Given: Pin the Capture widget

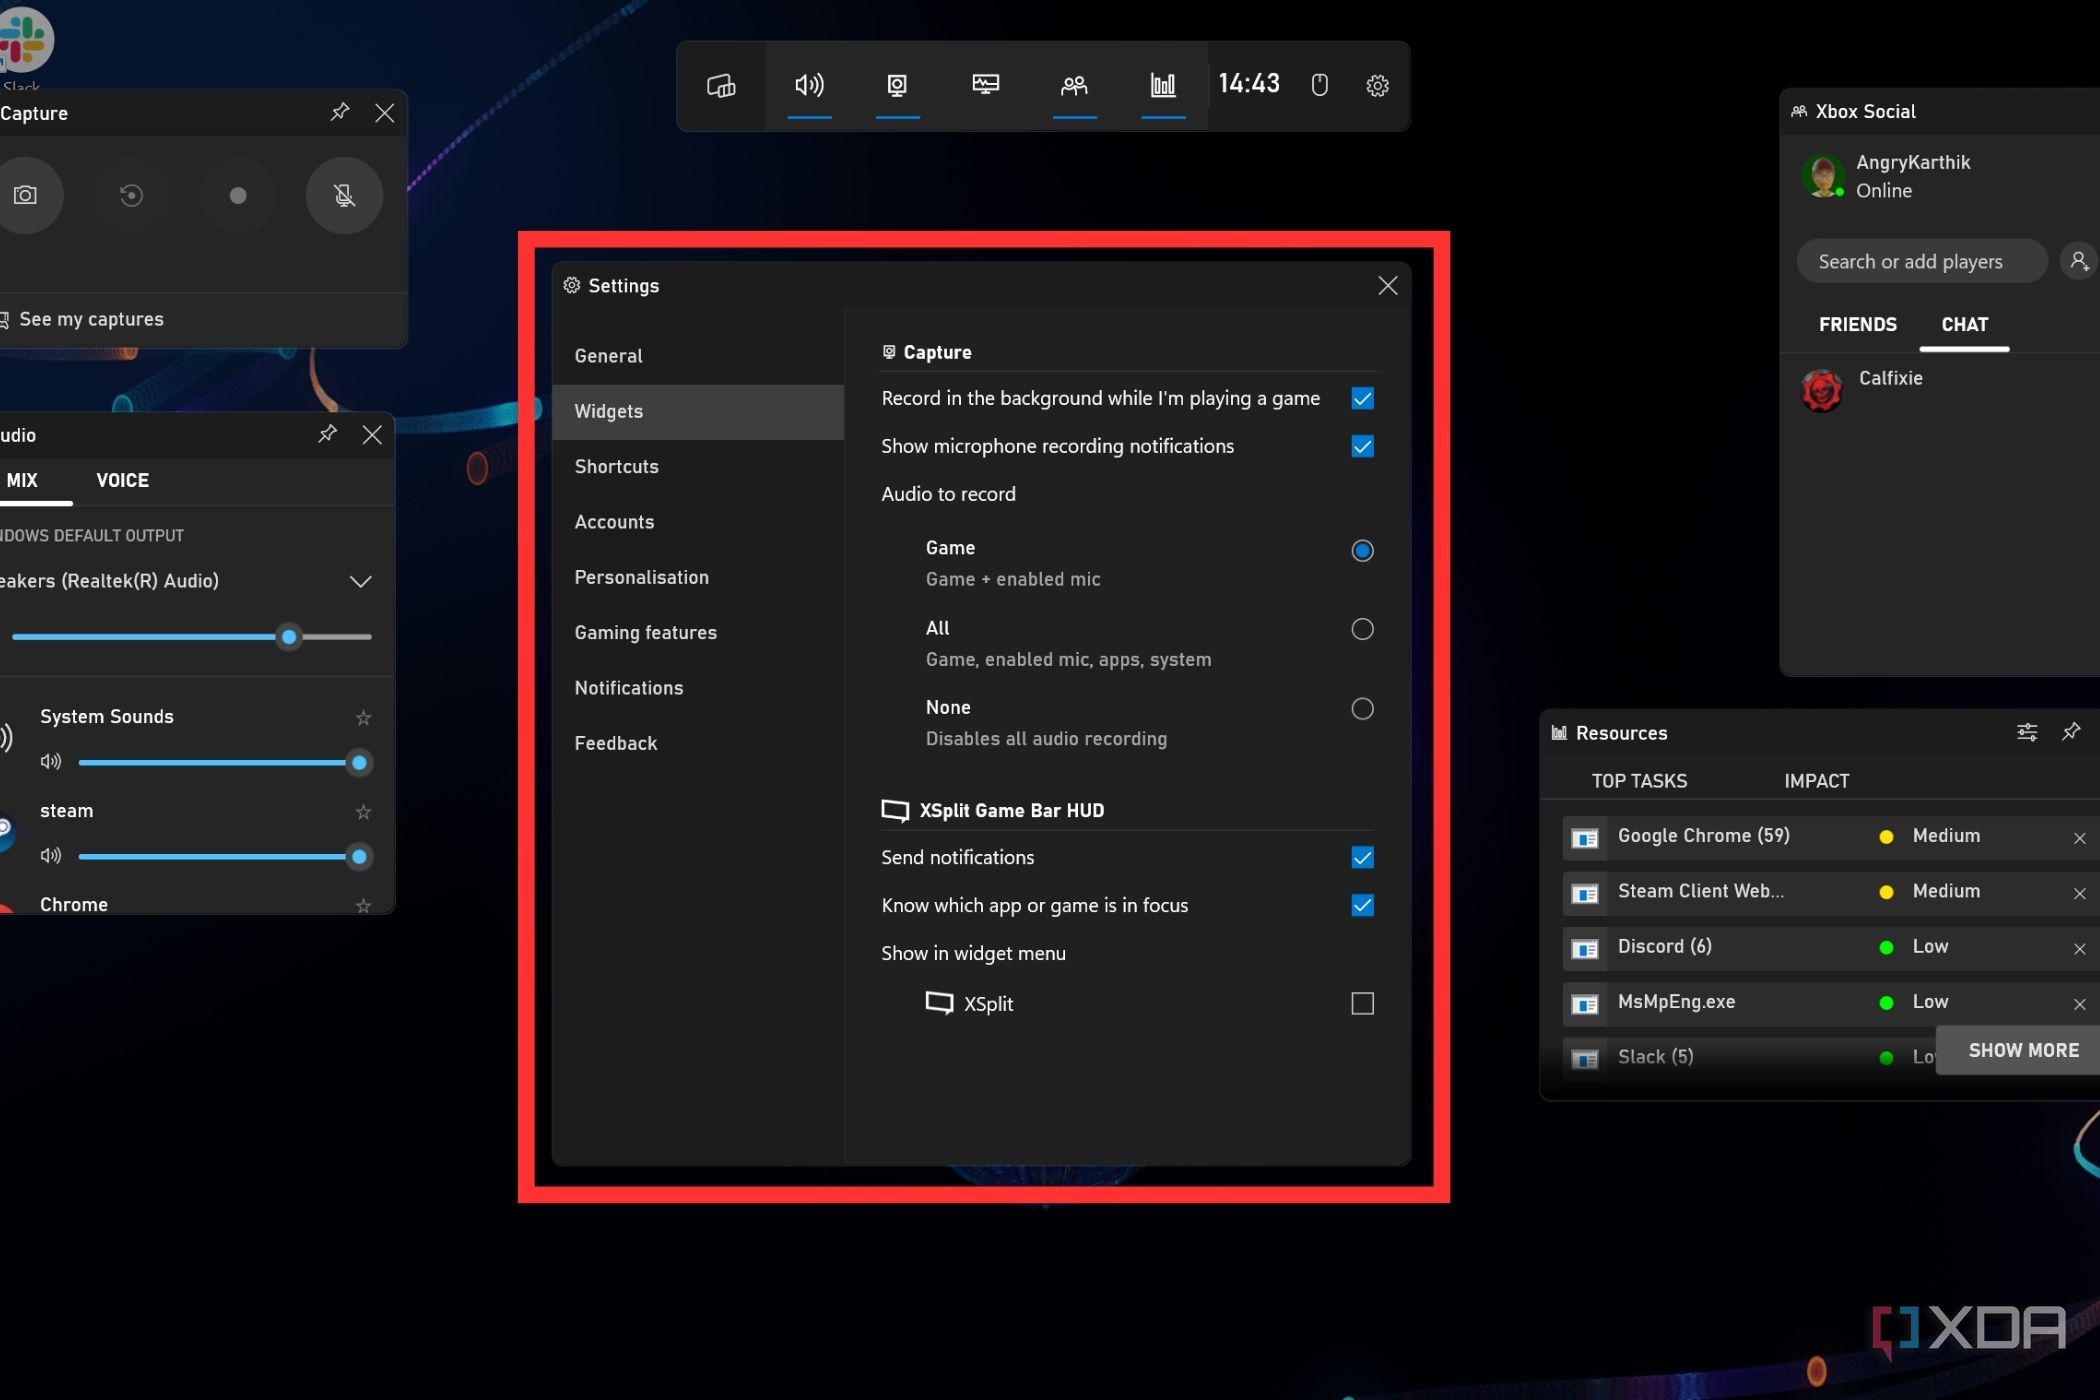Looking at the screenshot, I should coord(339,112).
